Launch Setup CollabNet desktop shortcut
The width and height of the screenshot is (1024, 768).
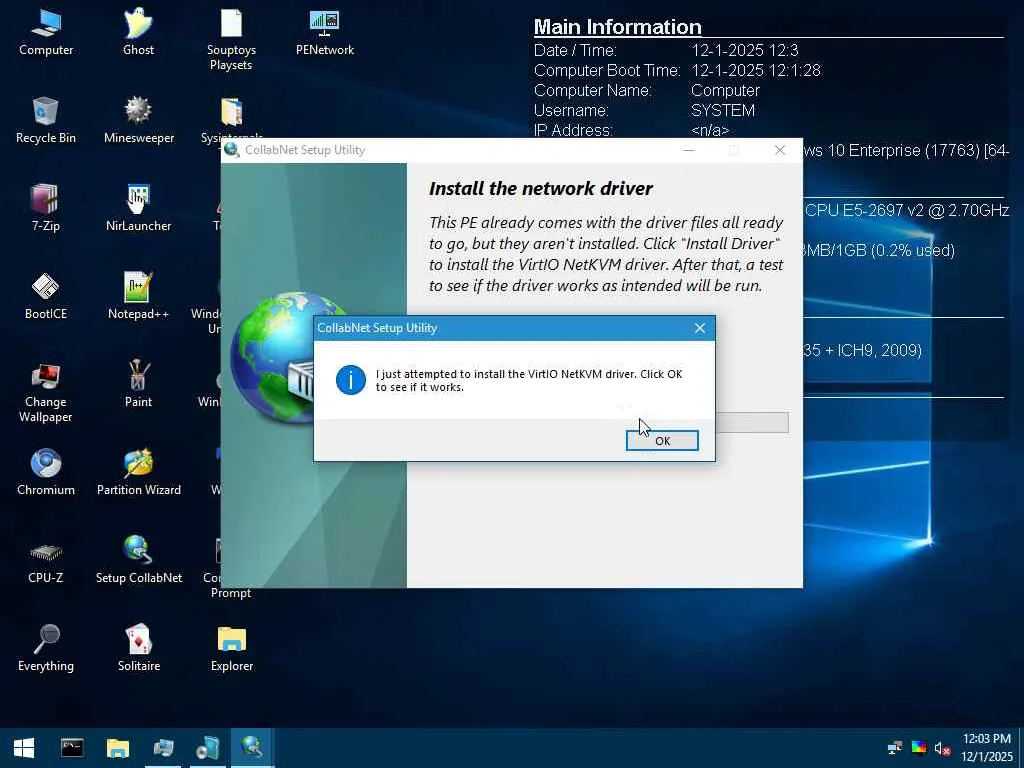click(138, 560)
